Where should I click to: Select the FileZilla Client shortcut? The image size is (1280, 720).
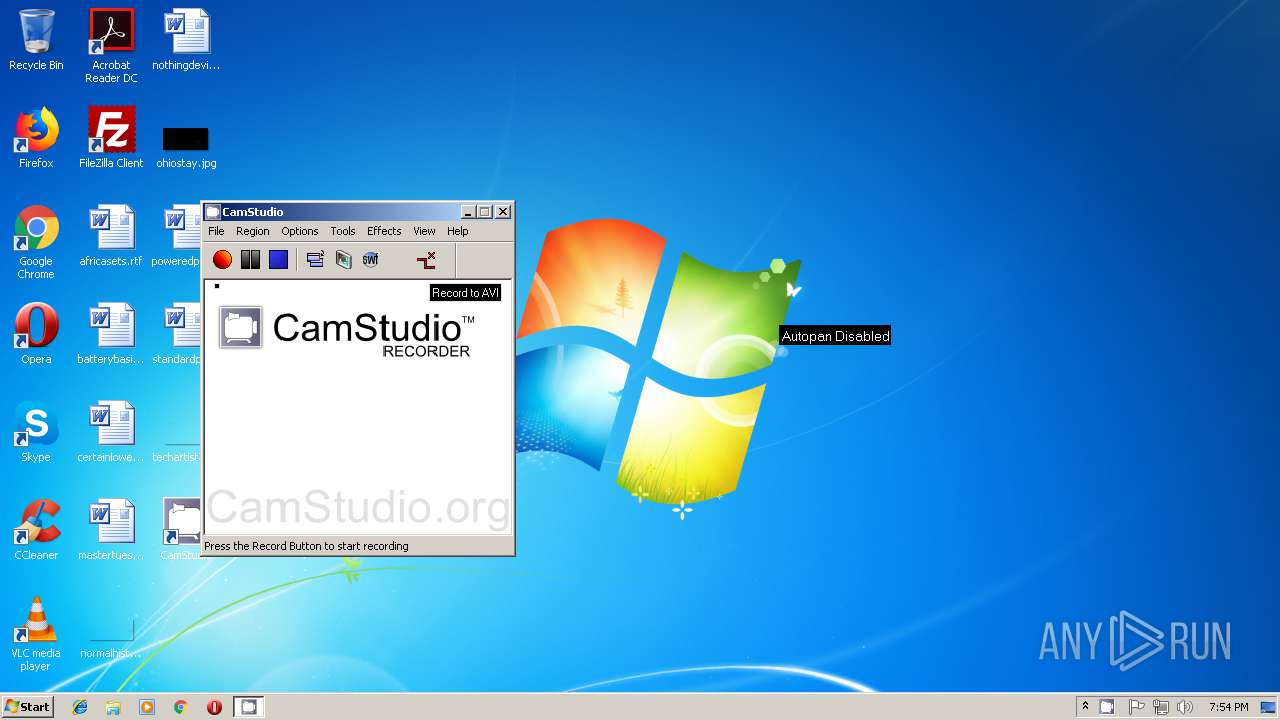point(111,138)
